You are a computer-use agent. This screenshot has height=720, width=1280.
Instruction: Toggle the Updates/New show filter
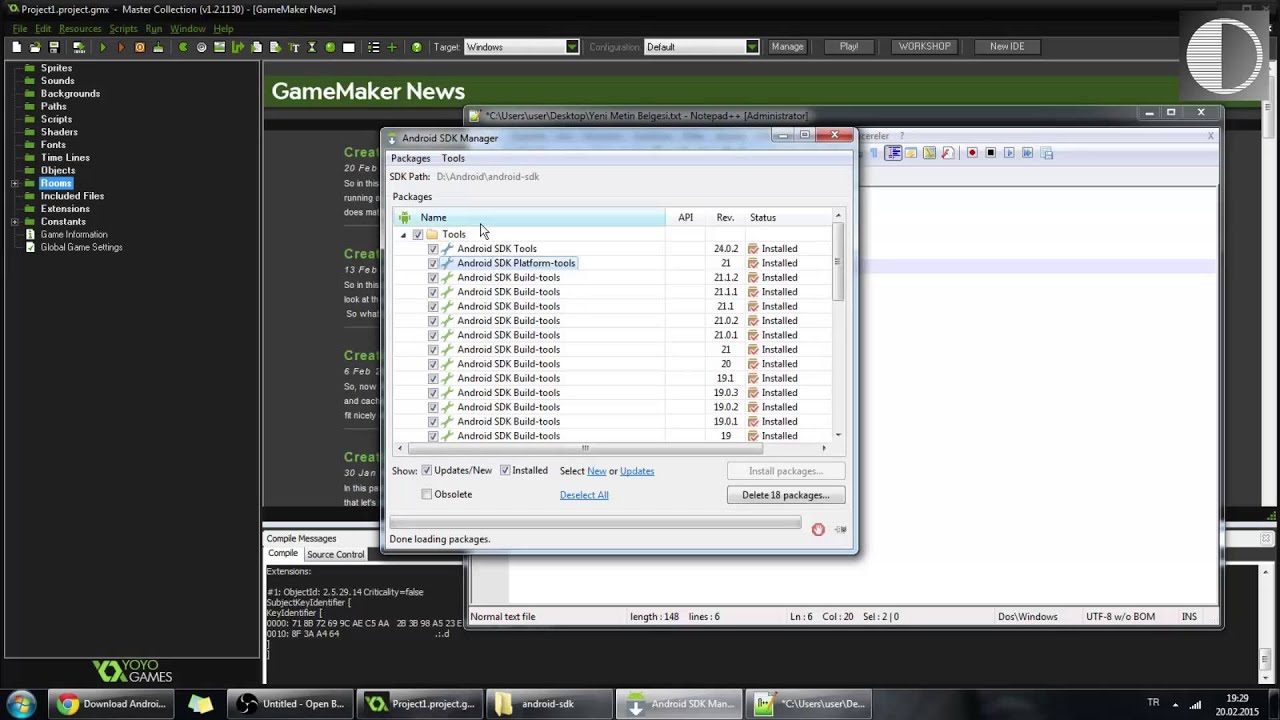pos(427,471)
